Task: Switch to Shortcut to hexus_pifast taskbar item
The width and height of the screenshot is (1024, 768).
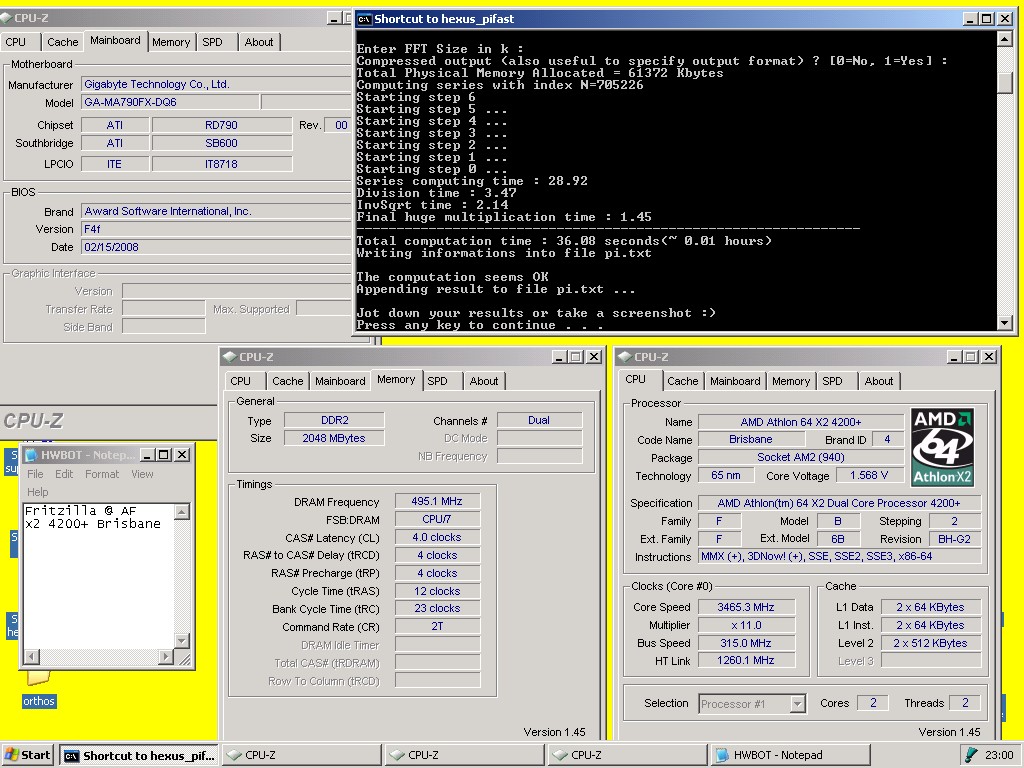Action: pyautogui.click(x=139, y=756)
